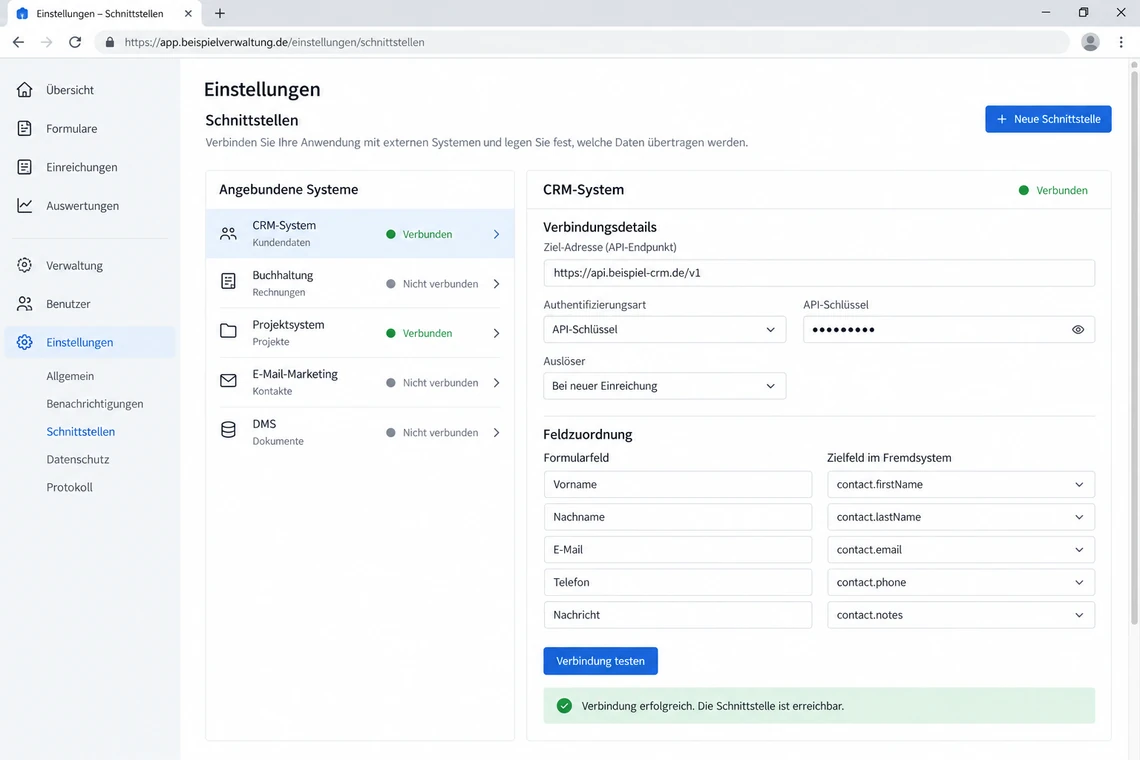The width and height of the screenshot is (1140, 760).
Task: Click the Verwaltung gear icon
Action: (x=25, y=265)
